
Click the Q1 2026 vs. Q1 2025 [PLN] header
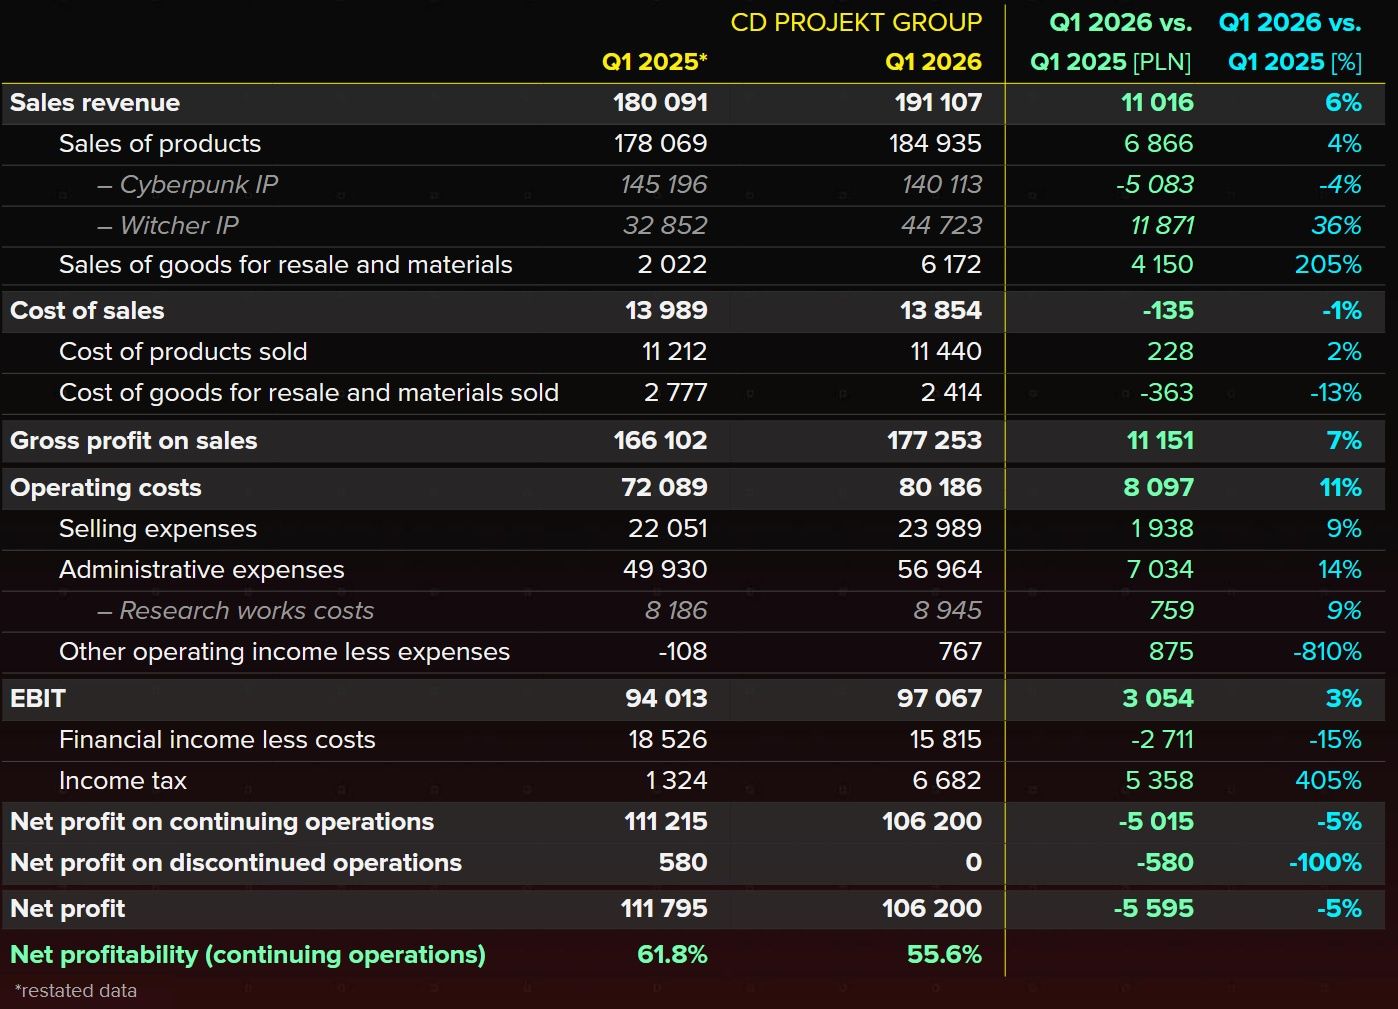tap(1111, 42)
